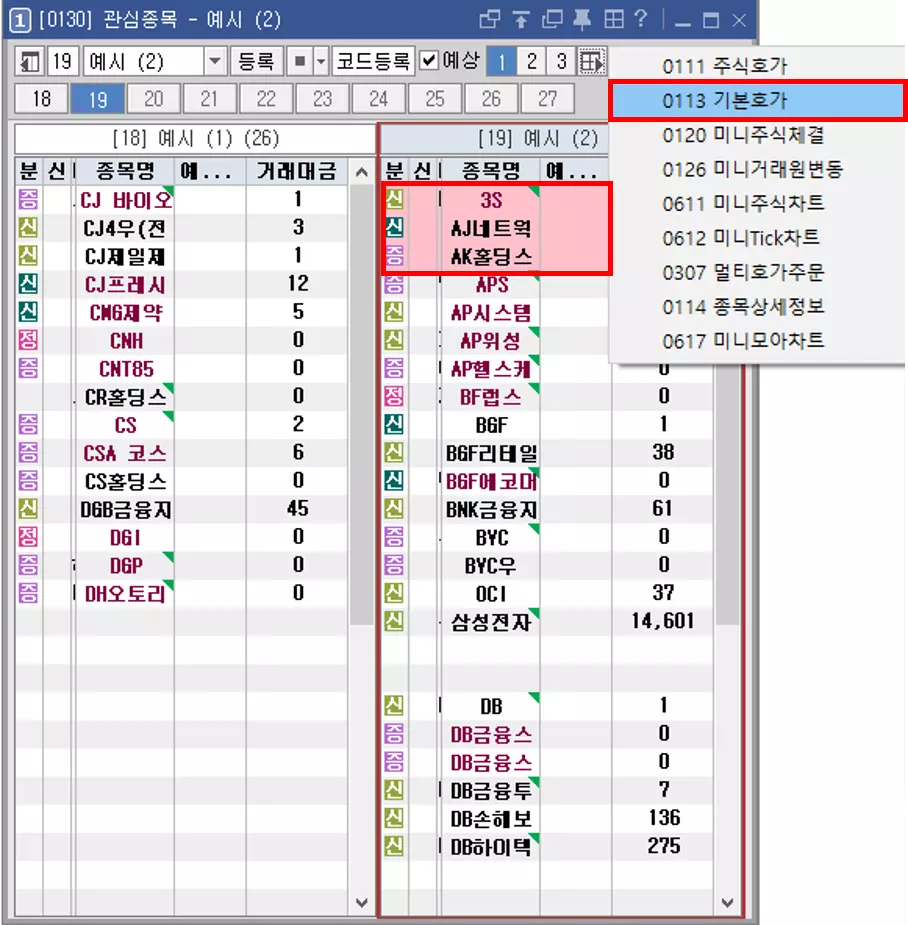908x925 pixels.
Task: Click the 신 badge on the DB하이텍 row
Action: (394, 846)
